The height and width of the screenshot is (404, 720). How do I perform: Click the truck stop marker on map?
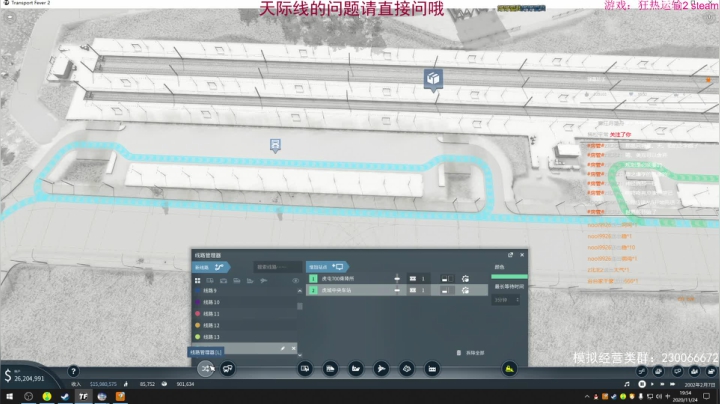pyautogui.click(x=275, y=145)
